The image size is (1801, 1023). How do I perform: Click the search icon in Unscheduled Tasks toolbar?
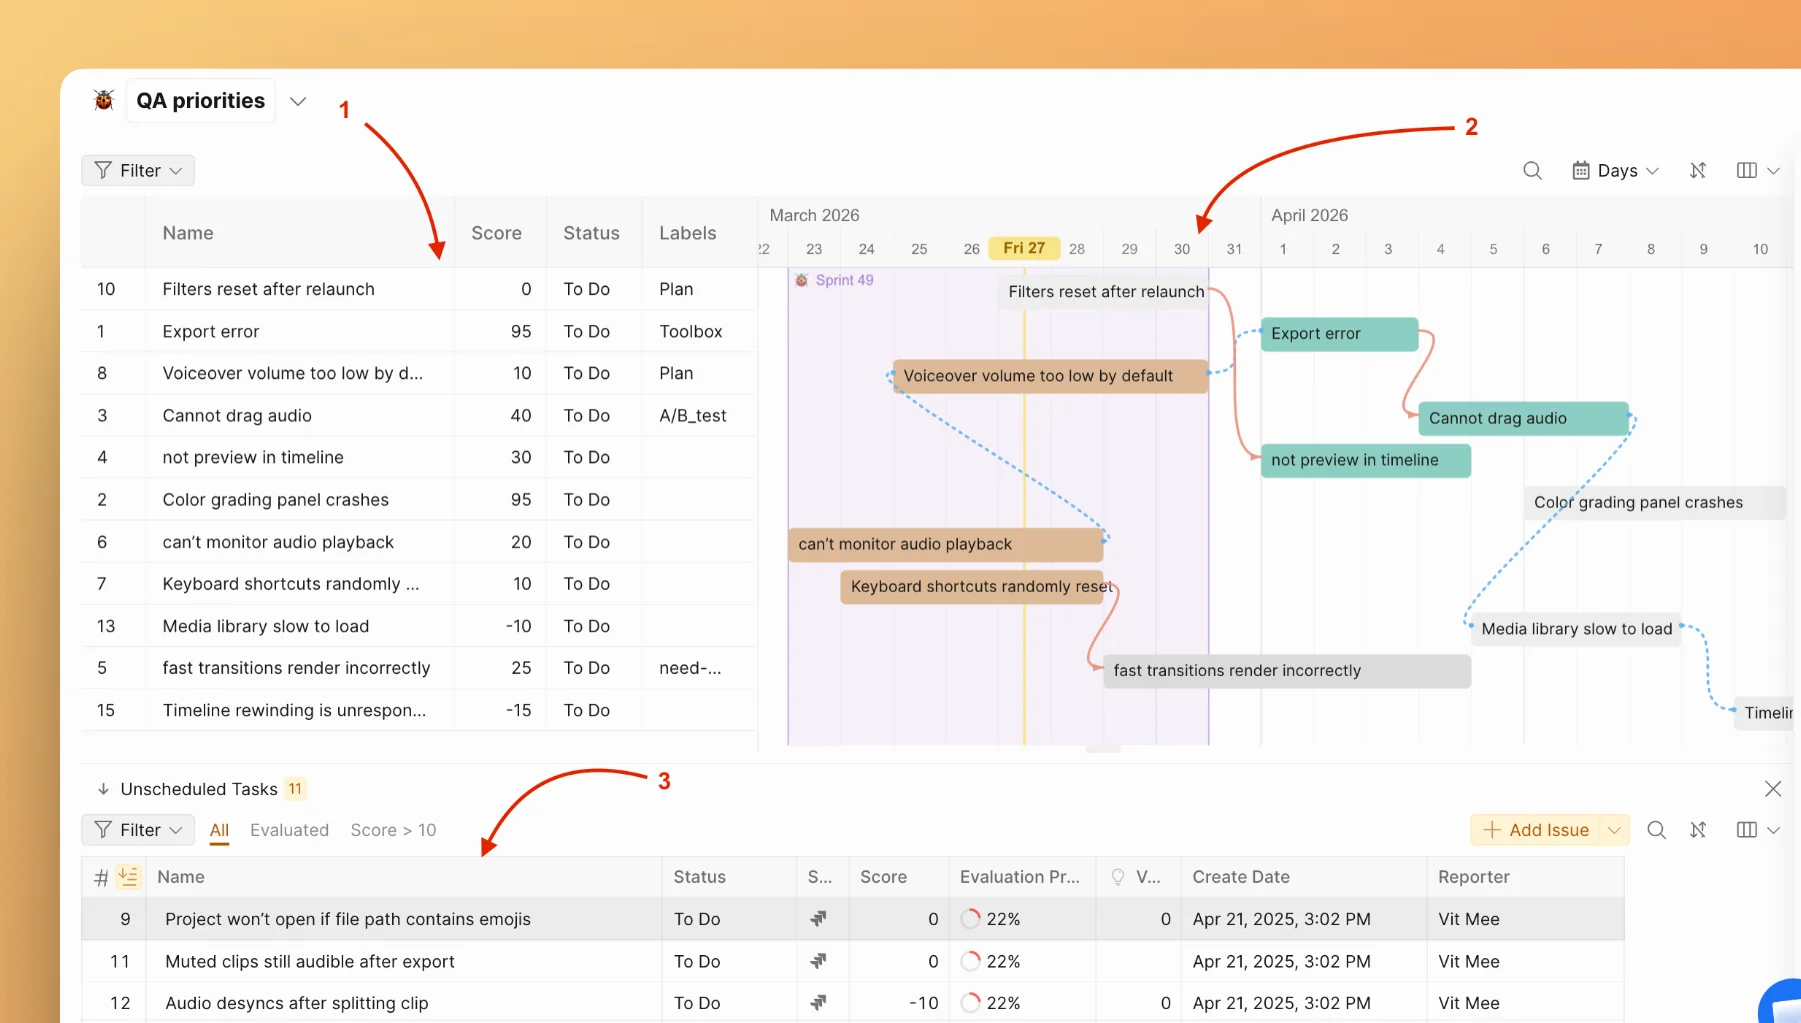tap(1656, 830)
